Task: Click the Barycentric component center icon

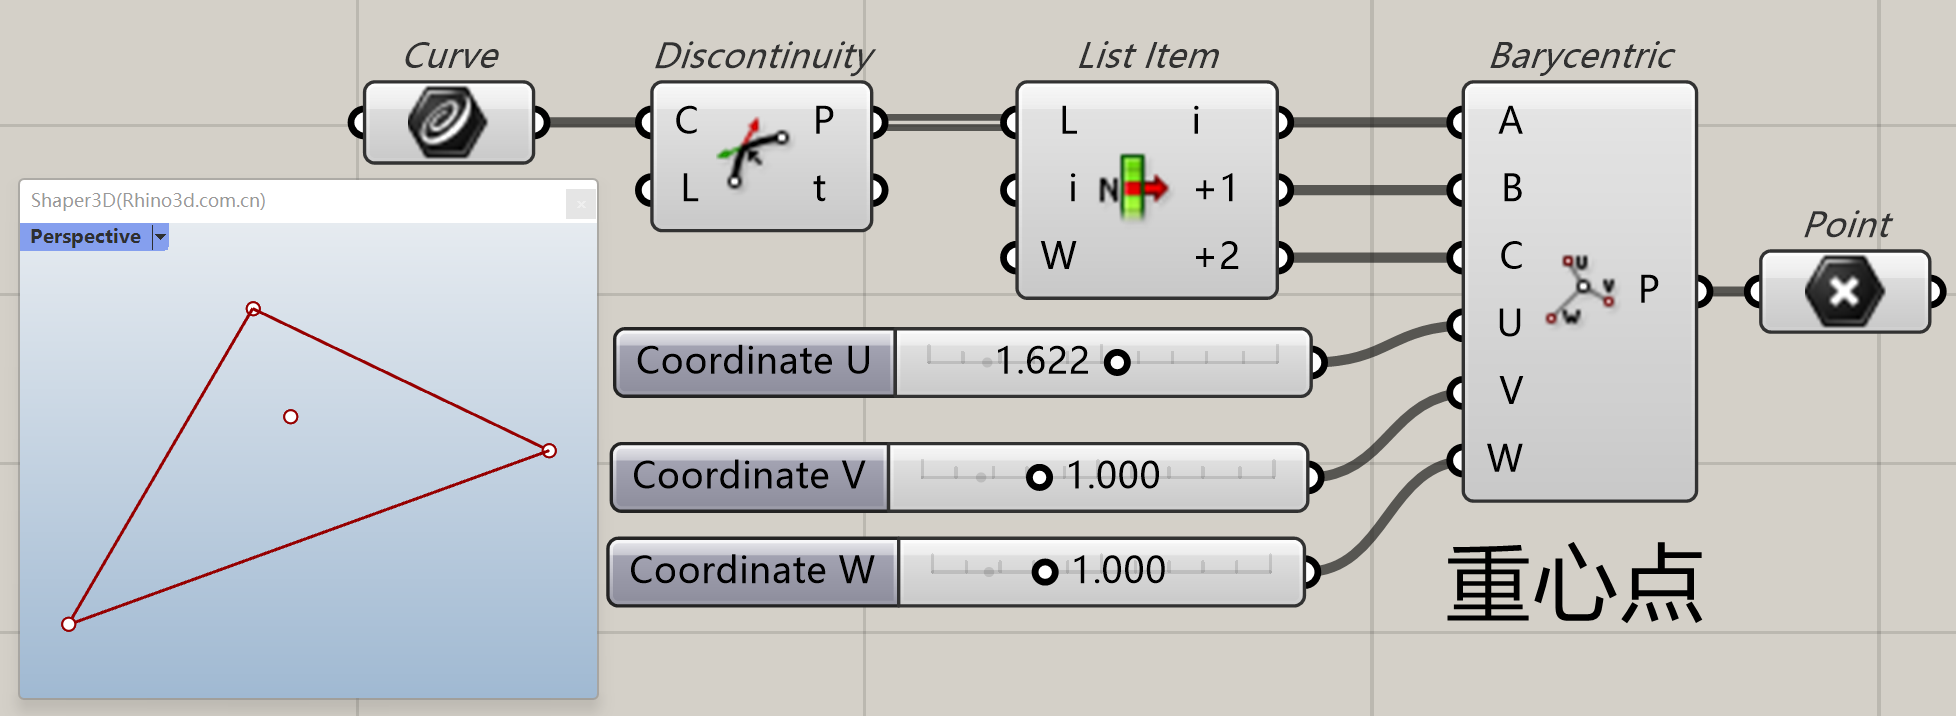Action: tap(1581, 289)
